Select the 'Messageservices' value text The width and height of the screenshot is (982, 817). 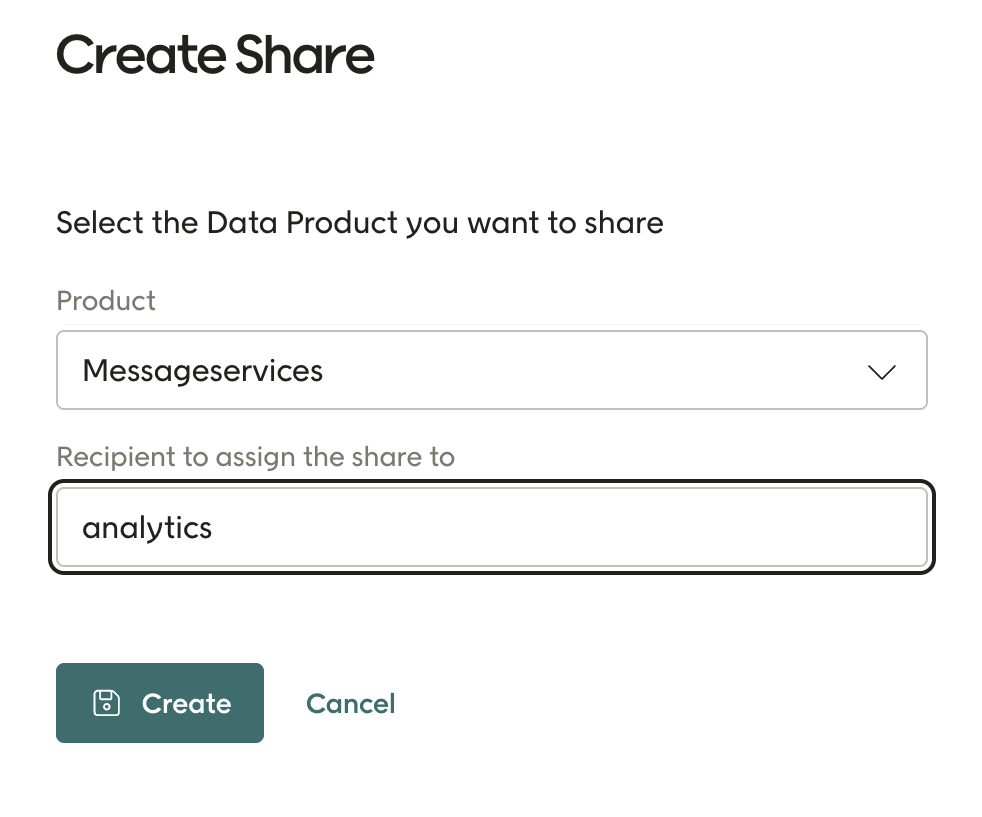pos(203,371)
